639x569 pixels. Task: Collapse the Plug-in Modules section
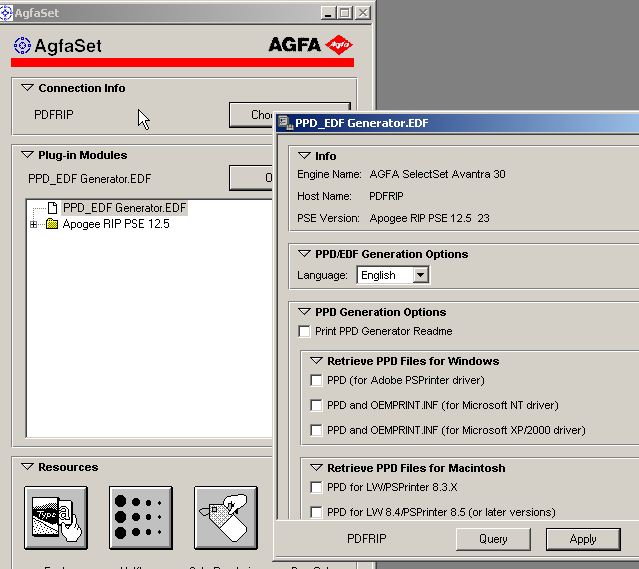coord(27,155)
